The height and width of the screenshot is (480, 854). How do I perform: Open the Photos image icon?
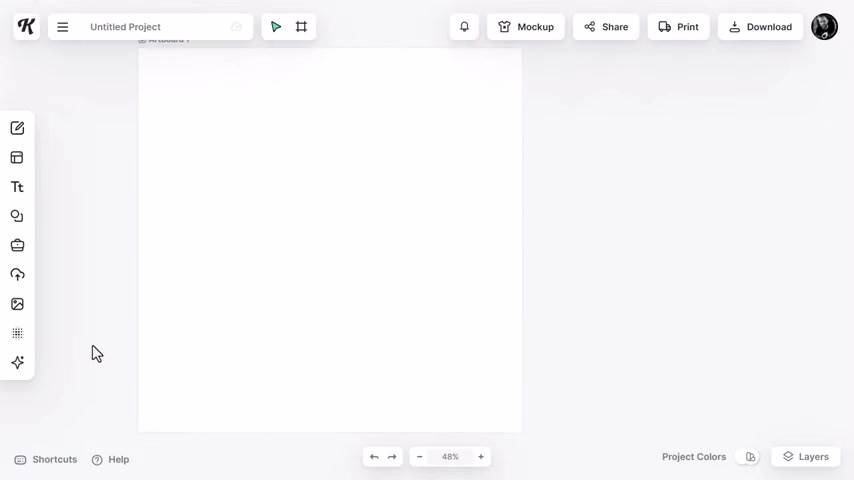click(x=17, y=304)
